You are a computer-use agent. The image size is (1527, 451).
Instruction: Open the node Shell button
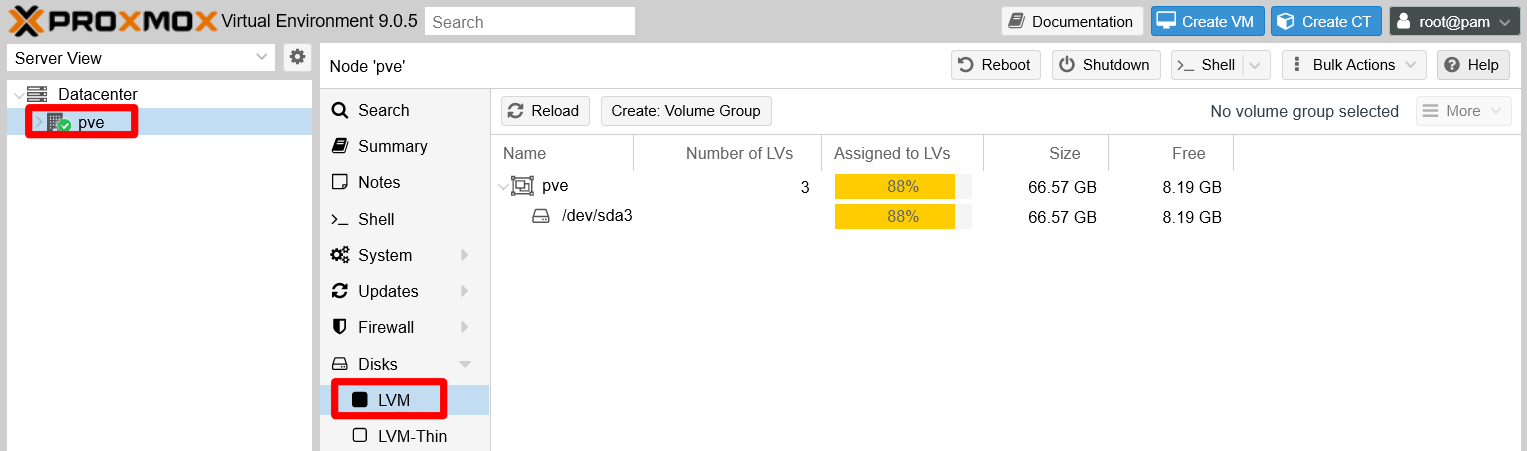click(1207, 65)
